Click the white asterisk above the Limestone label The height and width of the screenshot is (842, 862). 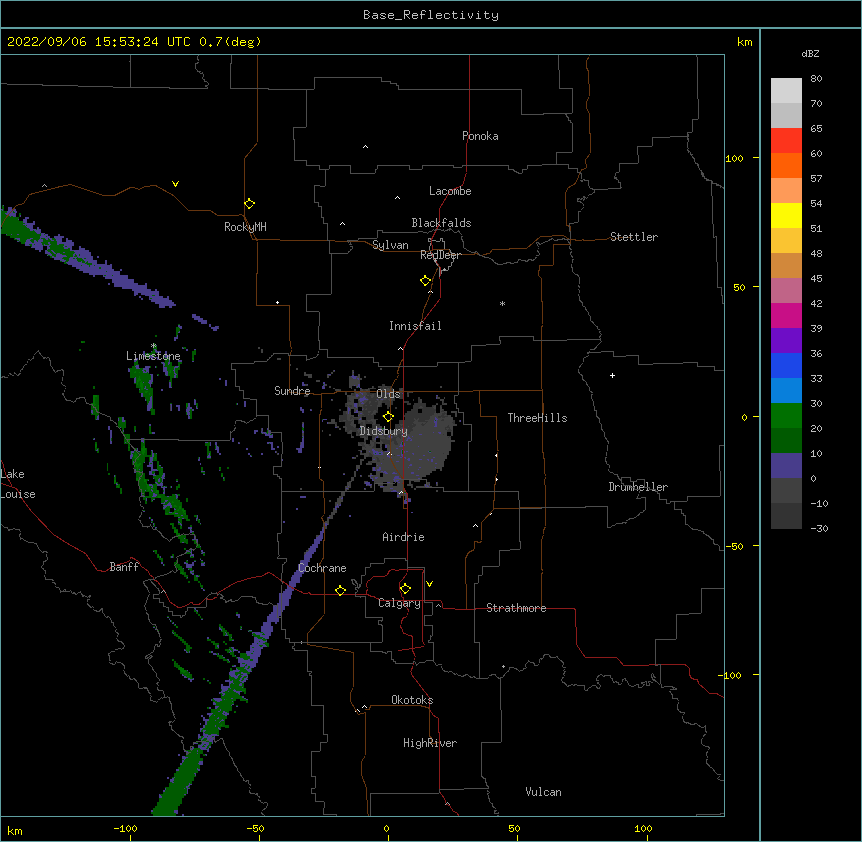pos(154,346)
